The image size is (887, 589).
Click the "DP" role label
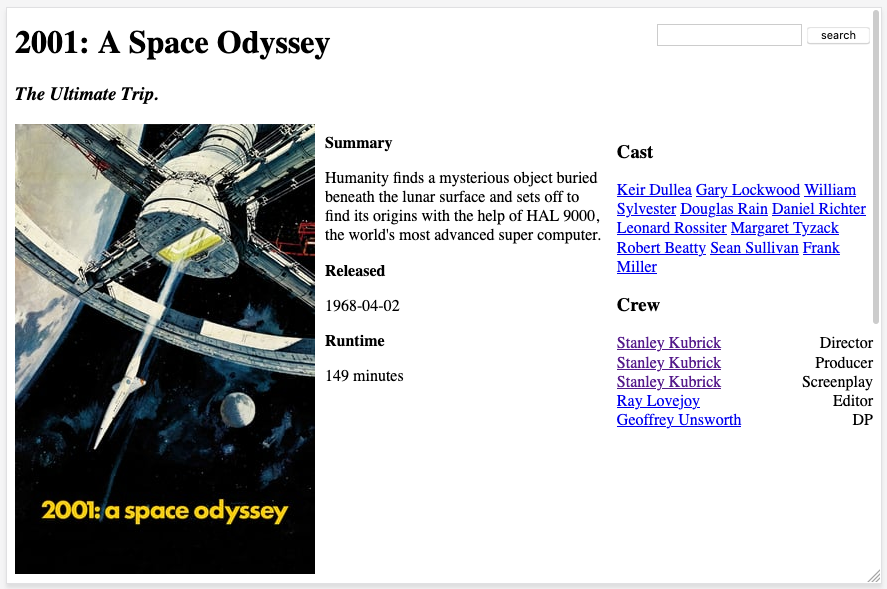pos(862,420)
